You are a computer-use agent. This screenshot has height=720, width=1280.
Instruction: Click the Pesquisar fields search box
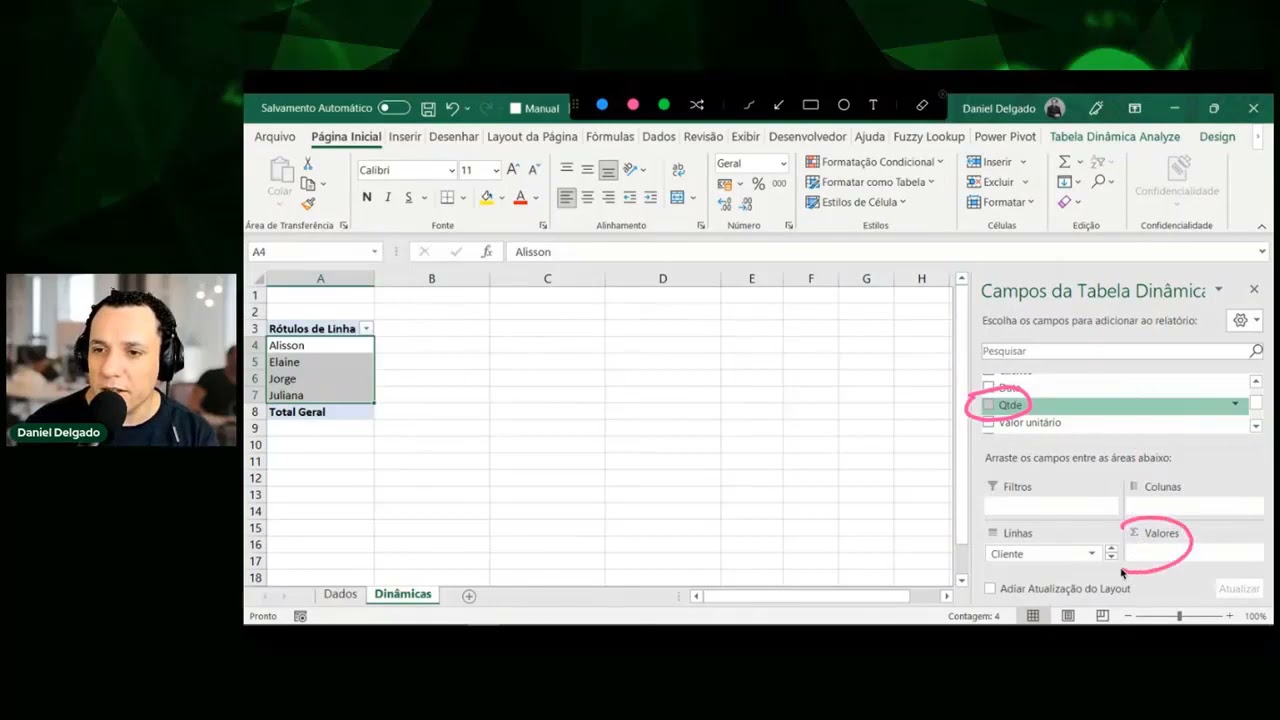click(x=1122, y=351)
